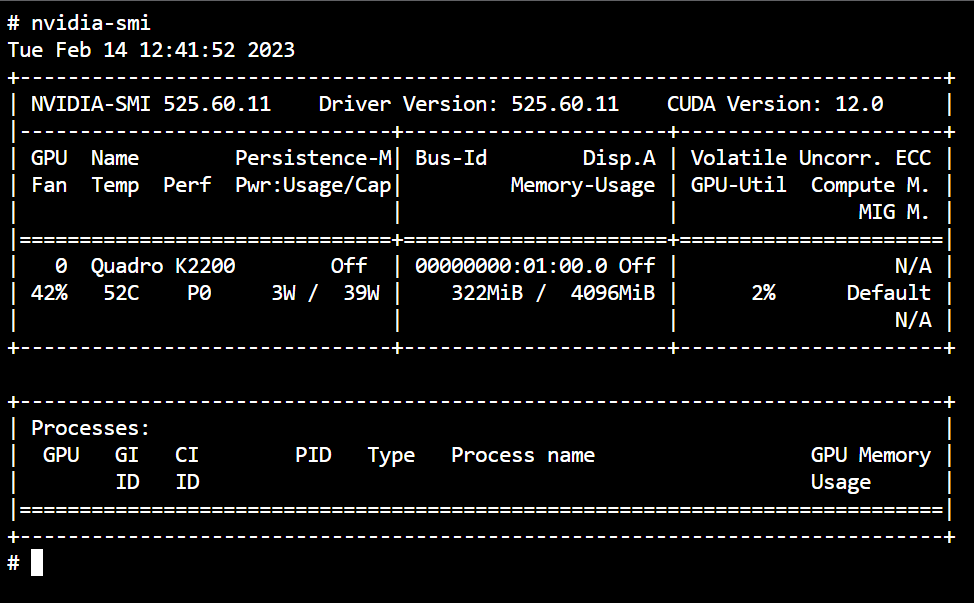Click the nvidia-smi command text
This screenshot has height=603, width=974.
(x=91, y=23)
